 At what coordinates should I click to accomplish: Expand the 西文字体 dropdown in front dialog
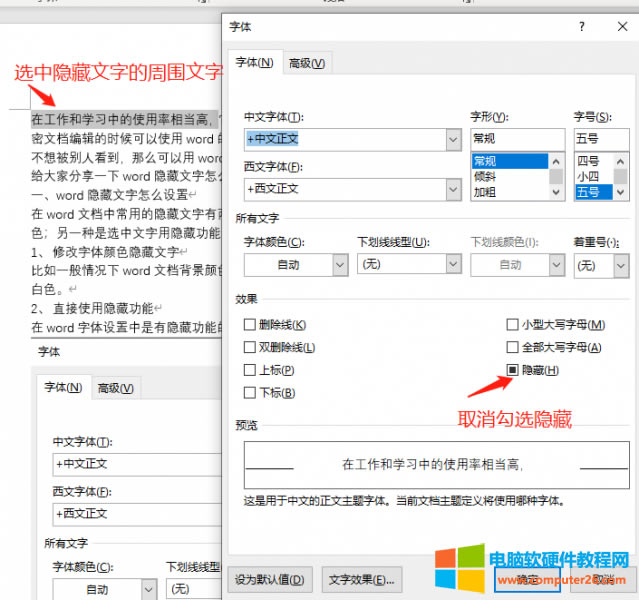coord(453,188)
